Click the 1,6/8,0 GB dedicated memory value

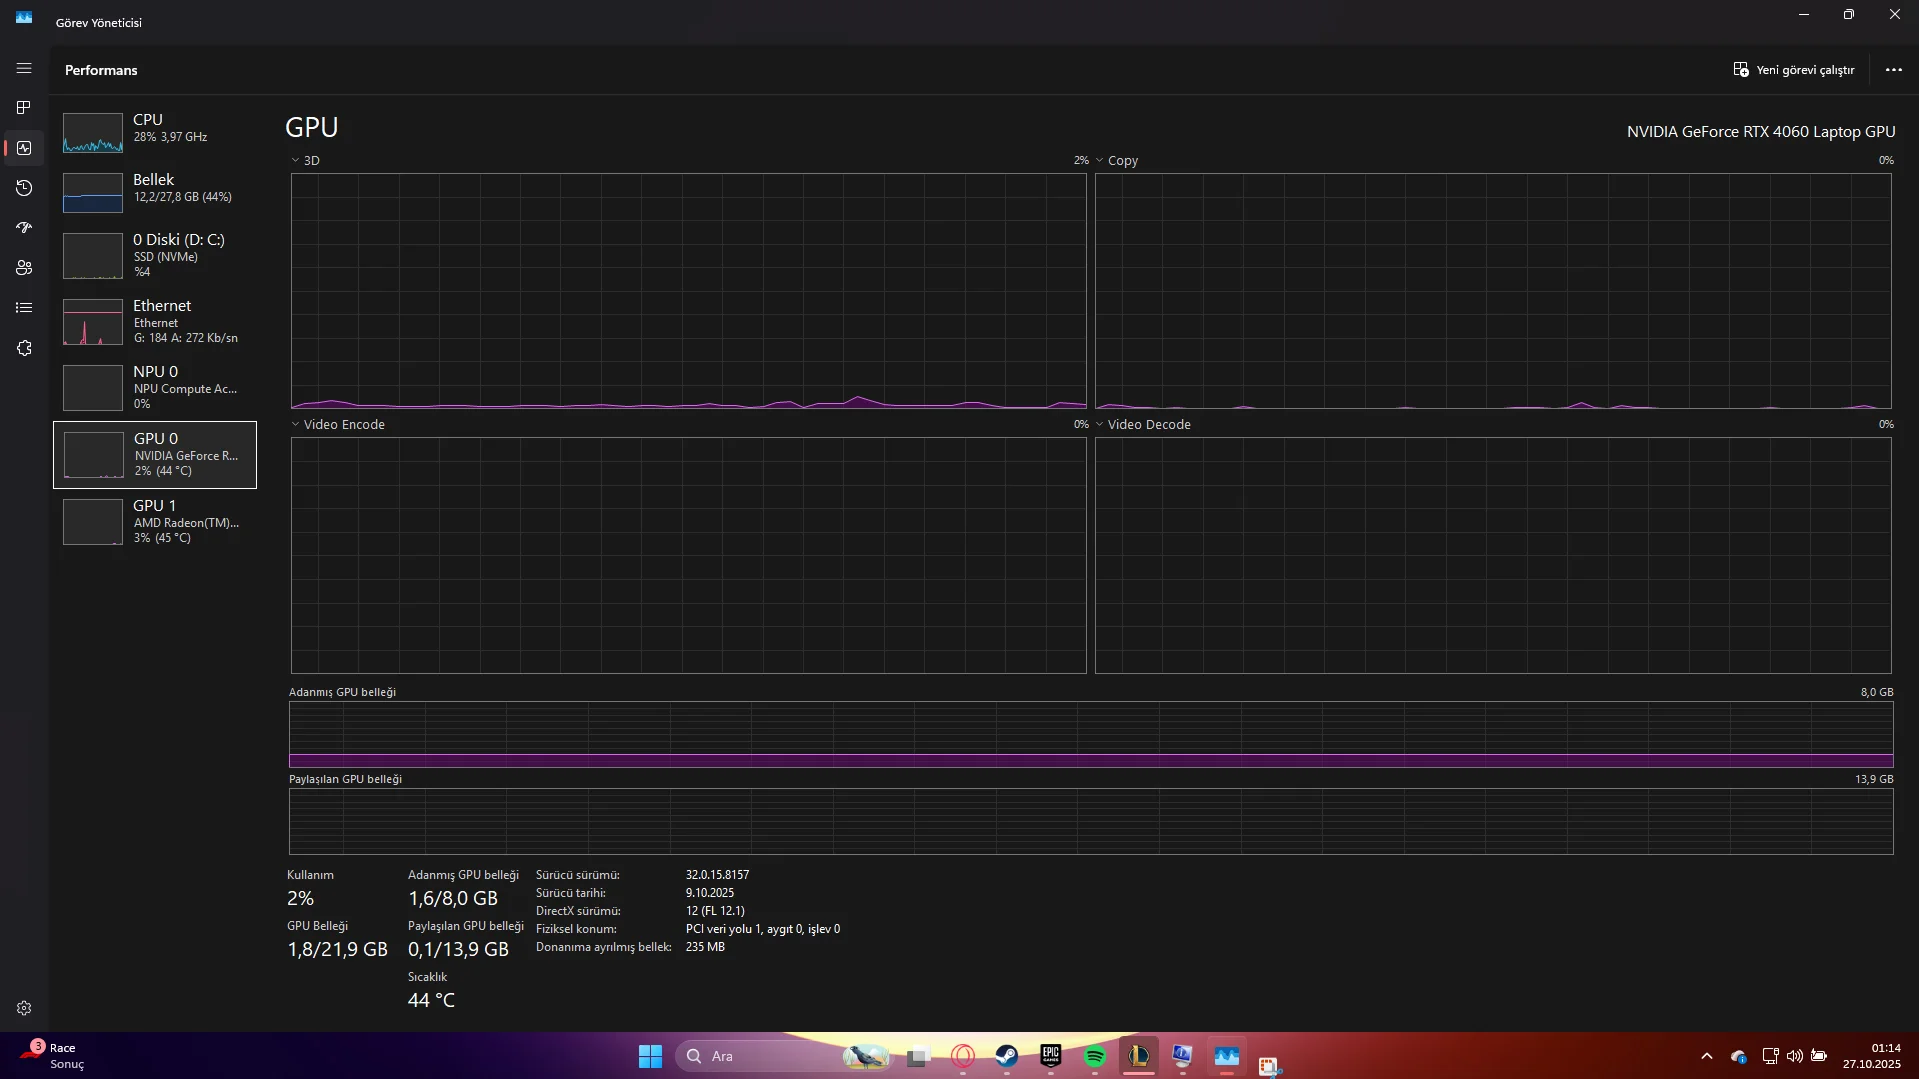pyautogui.click(x=453, y=898)
